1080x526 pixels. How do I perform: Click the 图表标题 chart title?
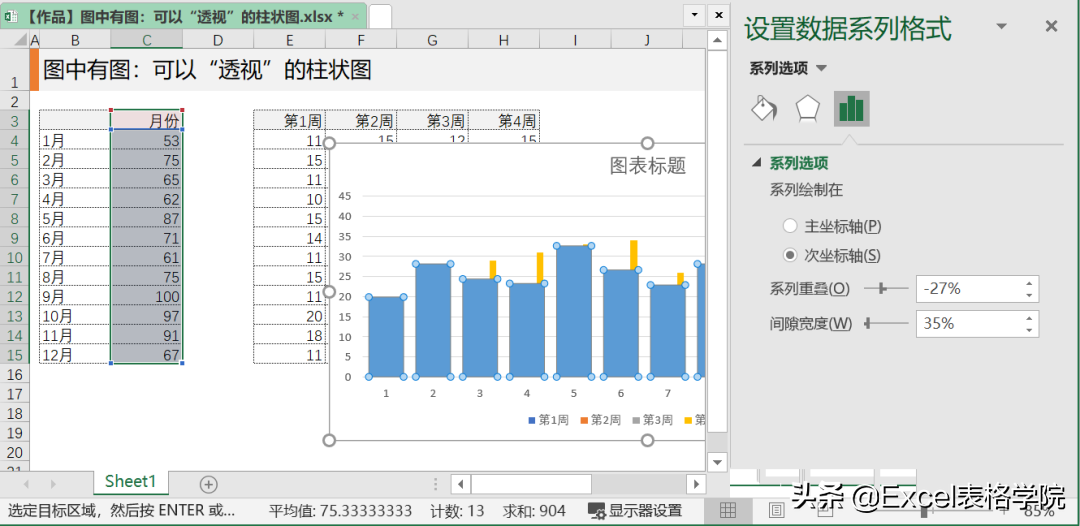(x=648, y=166)
